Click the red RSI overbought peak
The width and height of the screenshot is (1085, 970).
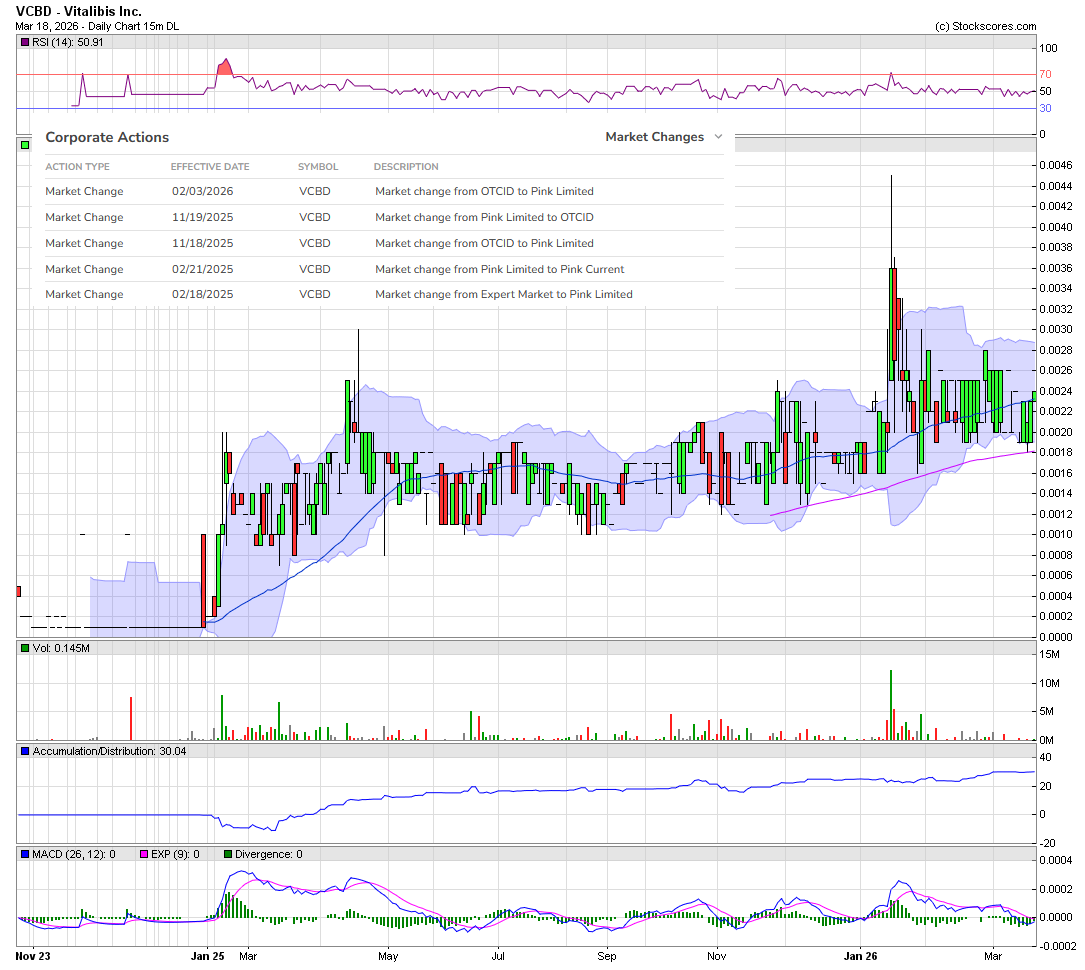(224, 67)
